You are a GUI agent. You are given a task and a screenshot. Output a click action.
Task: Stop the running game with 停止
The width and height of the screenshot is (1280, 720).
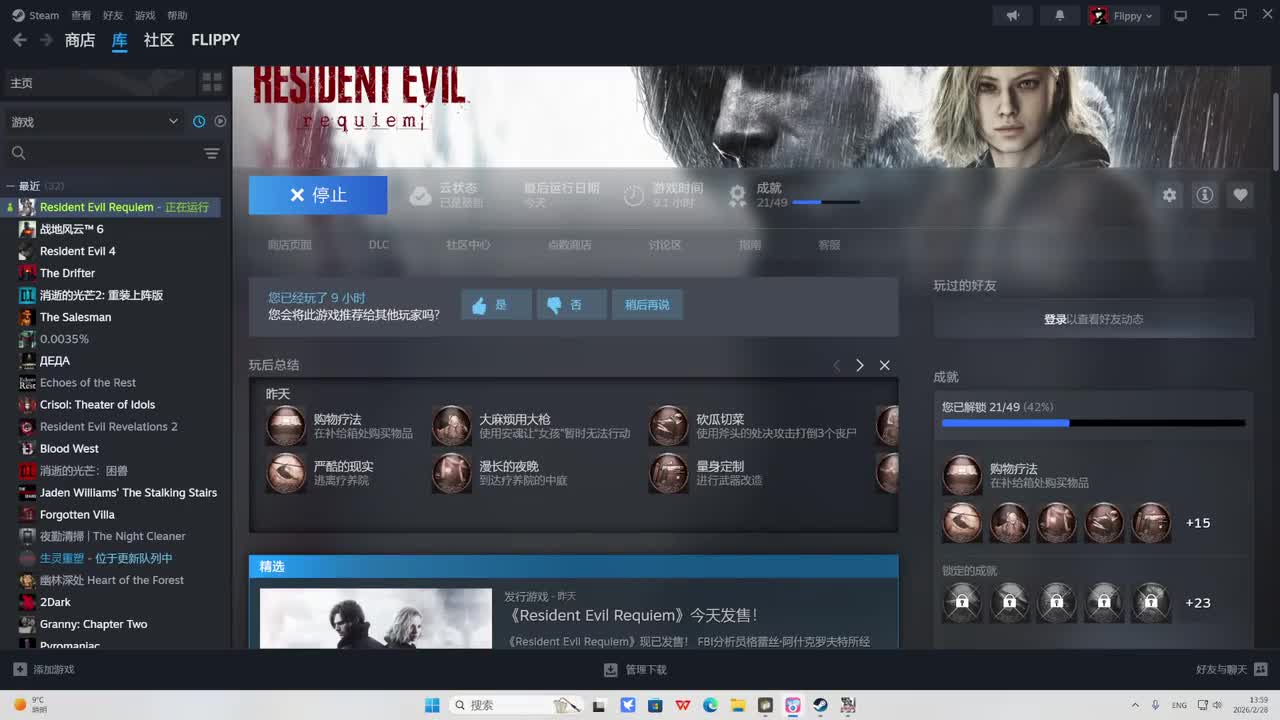318,195
